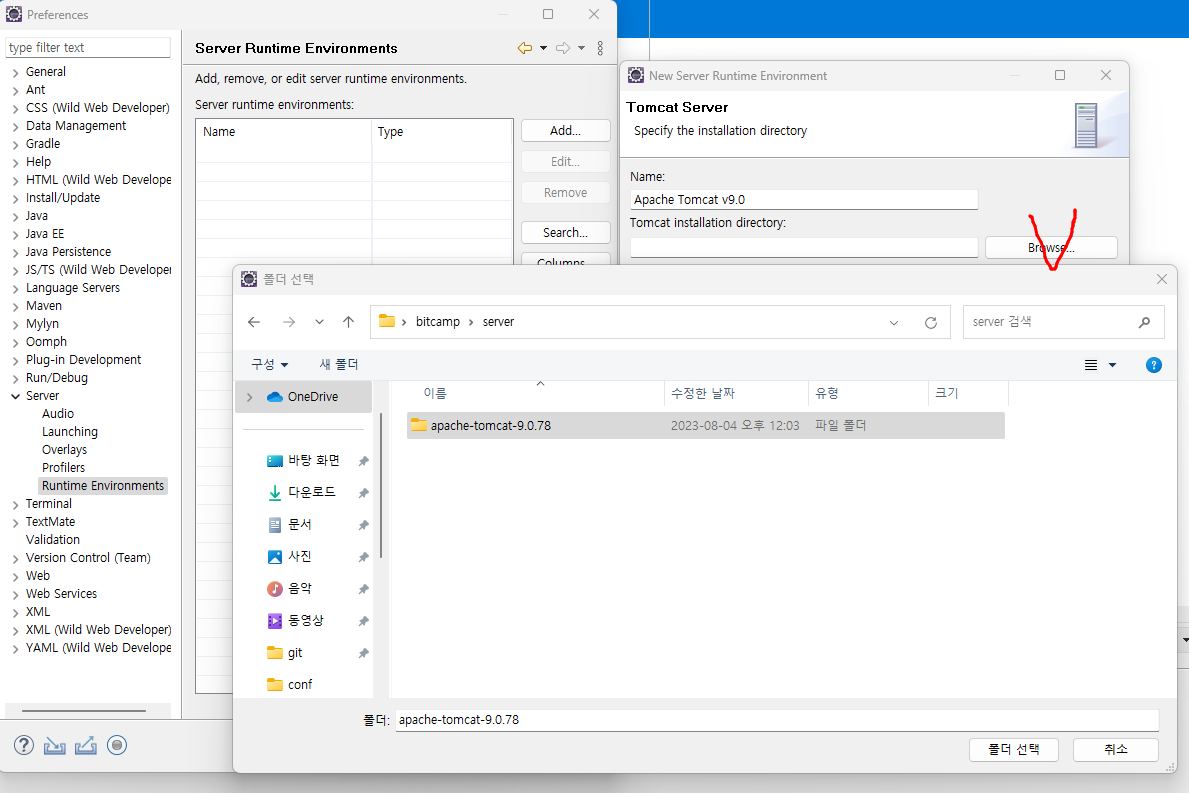Click the 폴더 선택 button
This screenshot has height=793, width=1189.
1014,749
